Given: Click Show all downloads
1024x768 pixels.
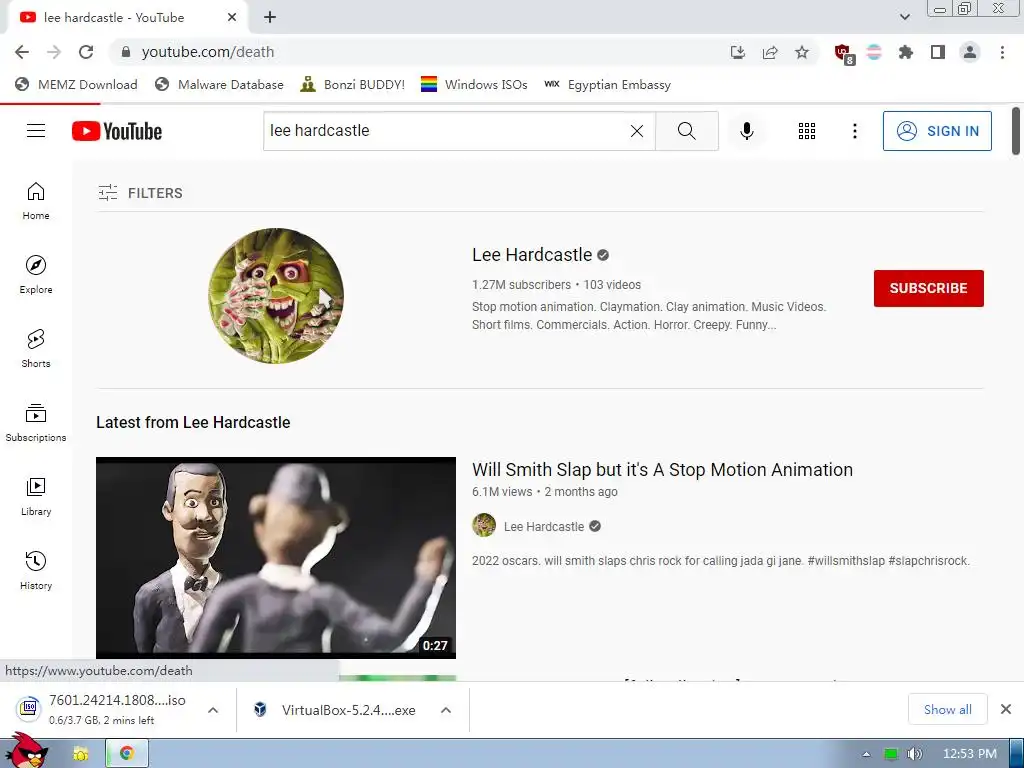Looking at the screenshot, I should [x=948, y=710].
